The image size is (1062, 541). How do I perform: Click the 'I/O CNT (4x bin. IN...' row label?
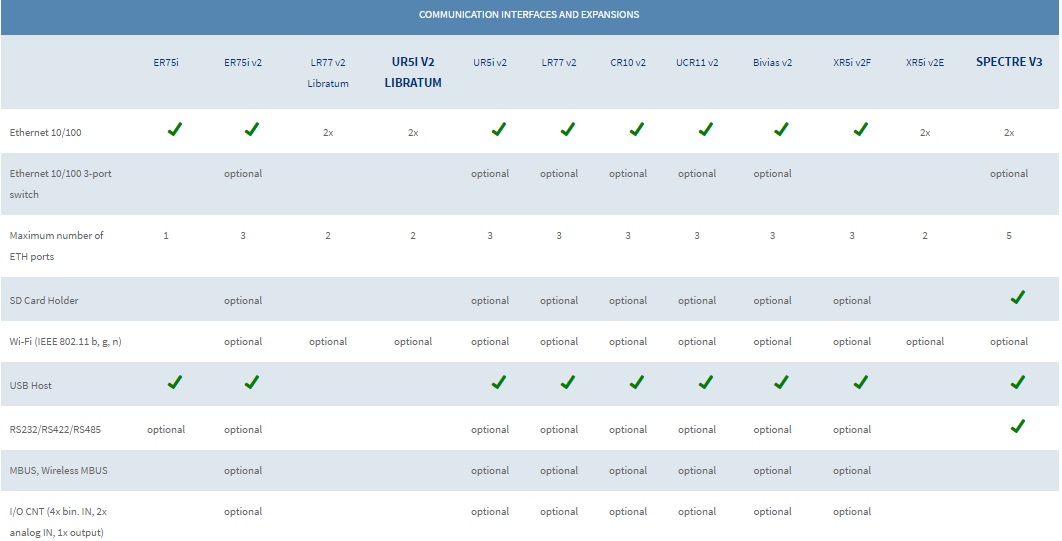coord(59,522)
